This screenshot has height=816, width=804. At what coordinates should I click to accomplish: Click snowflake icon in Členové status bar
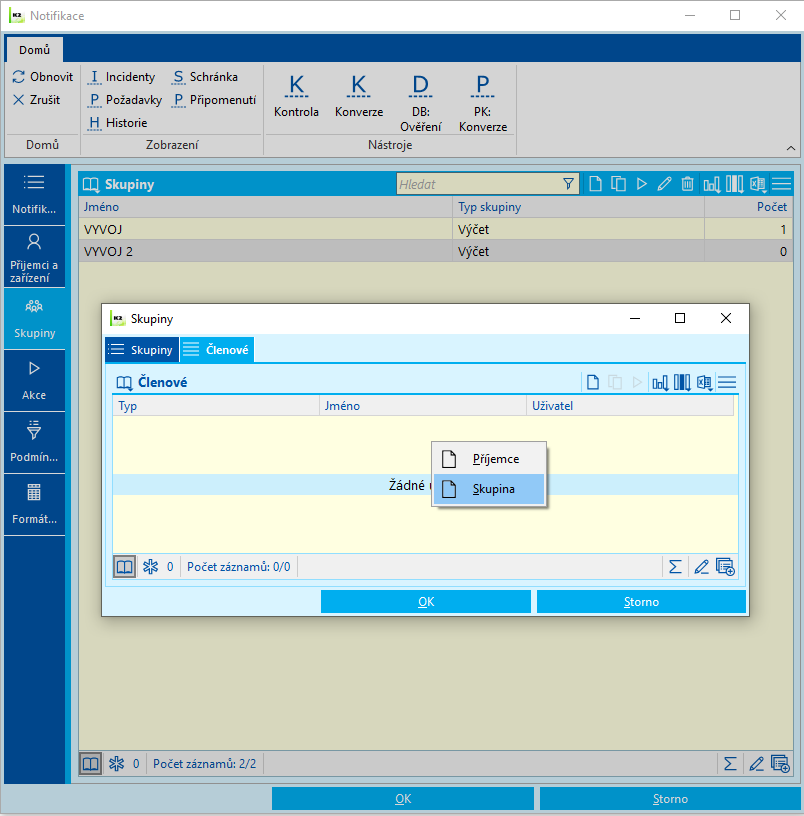[x=150, y=567]
